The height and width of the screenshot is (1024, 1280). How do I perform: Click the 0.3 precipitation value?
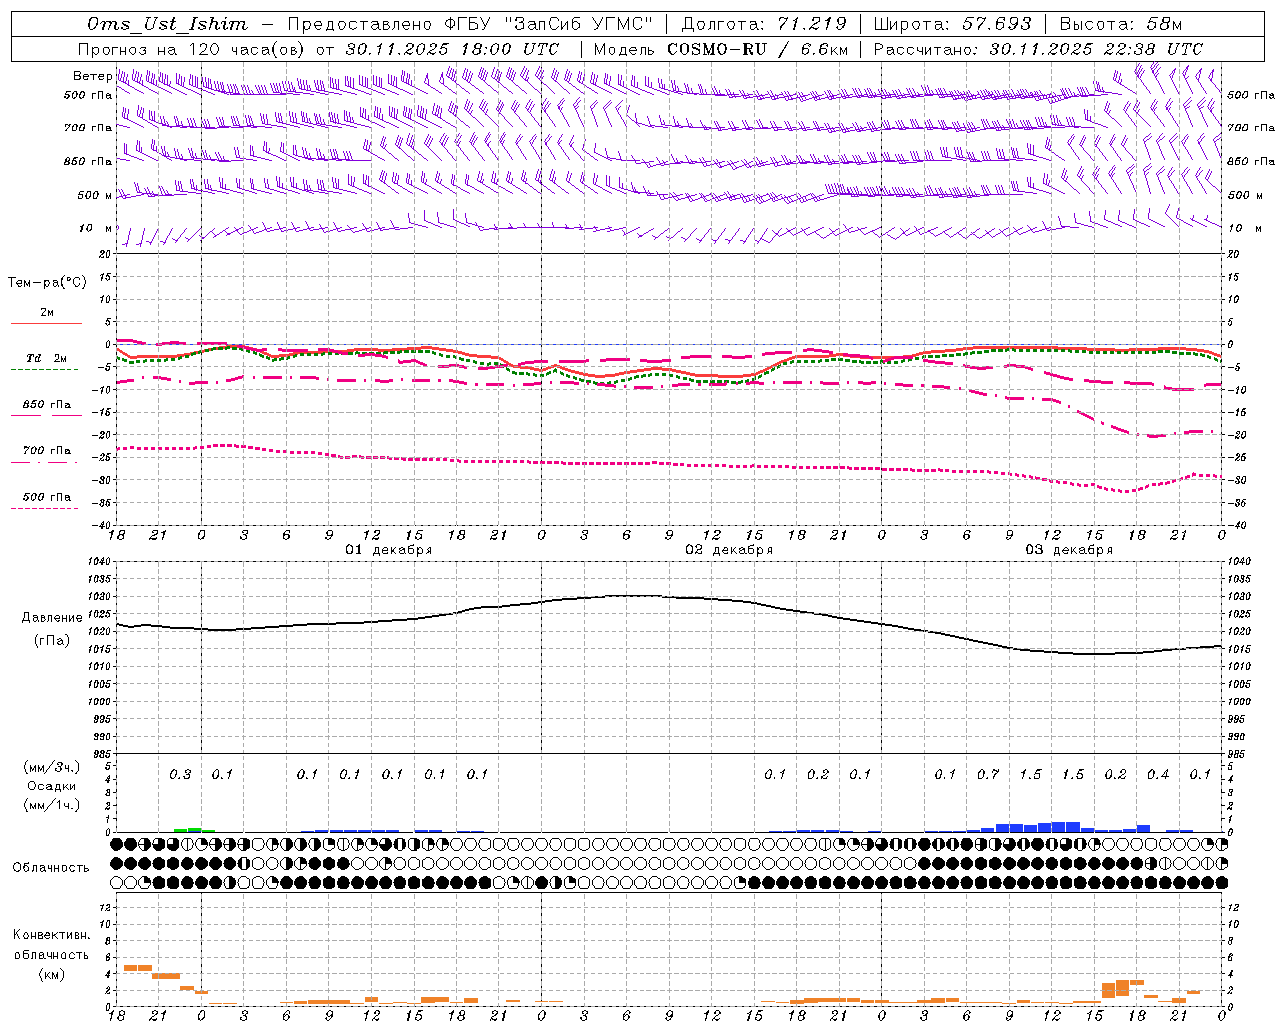(180, 774)
